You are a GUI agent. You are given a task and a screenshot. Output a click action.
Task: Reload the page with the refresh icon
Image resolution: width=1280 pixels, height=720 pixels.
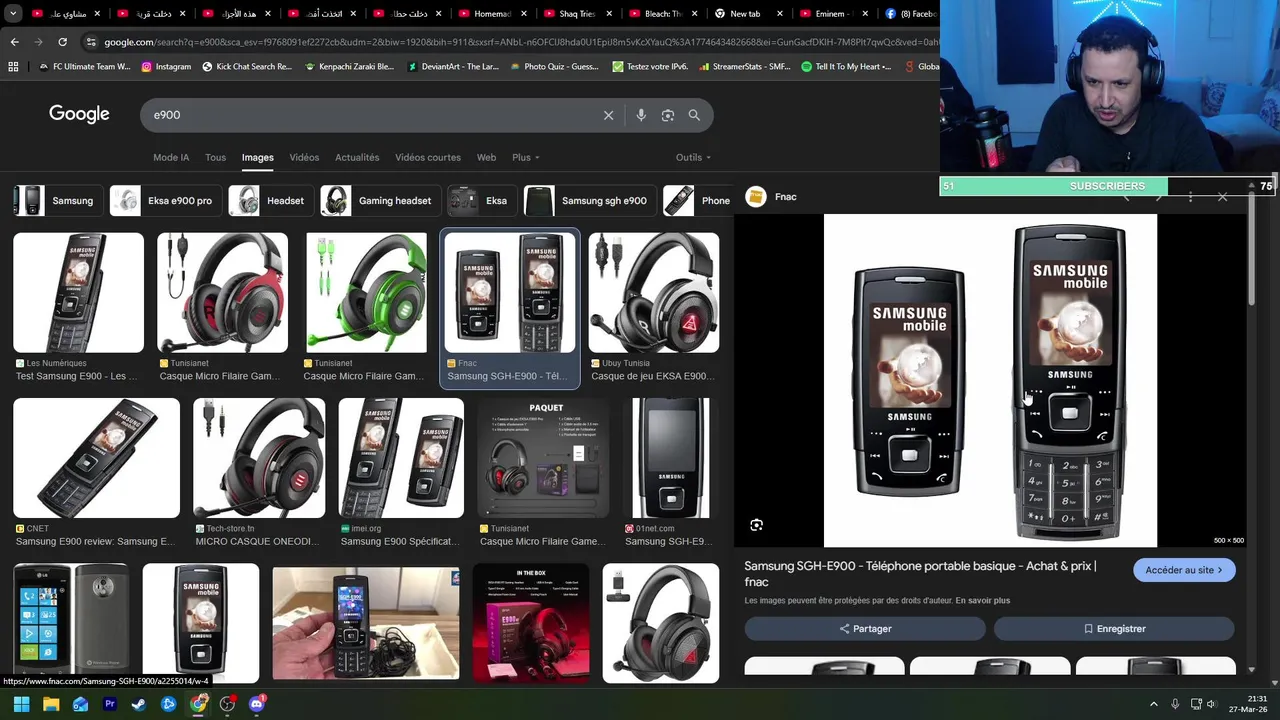62,42
